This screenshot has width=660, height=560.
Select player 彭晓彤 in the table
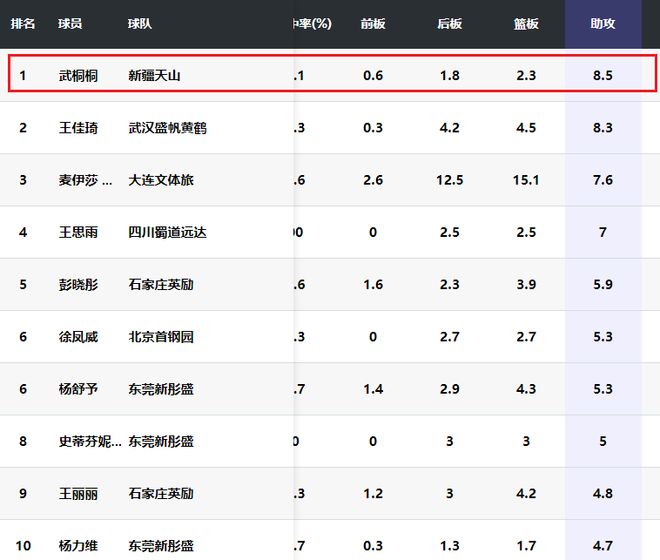(78, 285)
